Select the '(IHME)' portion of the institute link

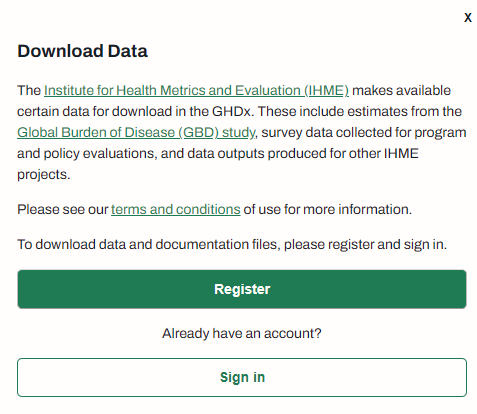coord(326,90)
